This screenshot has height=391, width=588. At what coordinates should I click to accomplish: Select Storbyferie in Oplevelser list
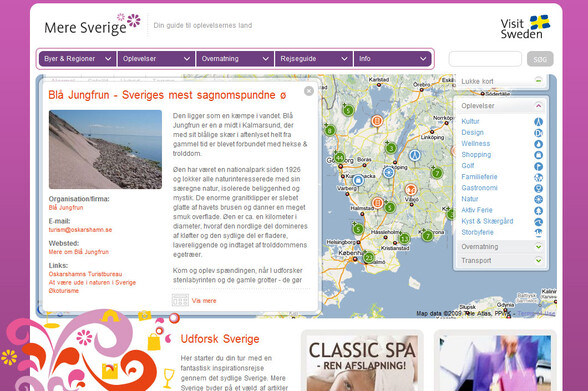(477, 232)
